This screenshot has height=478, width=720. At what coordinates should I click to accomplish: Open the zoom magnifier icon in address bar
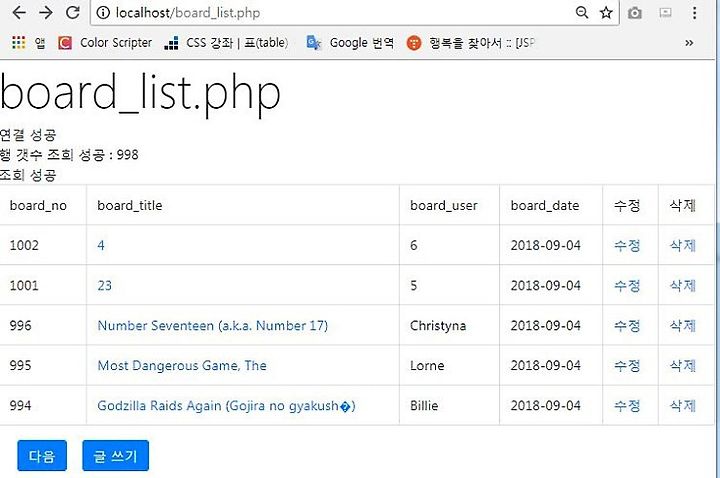(x=582, y=12)
